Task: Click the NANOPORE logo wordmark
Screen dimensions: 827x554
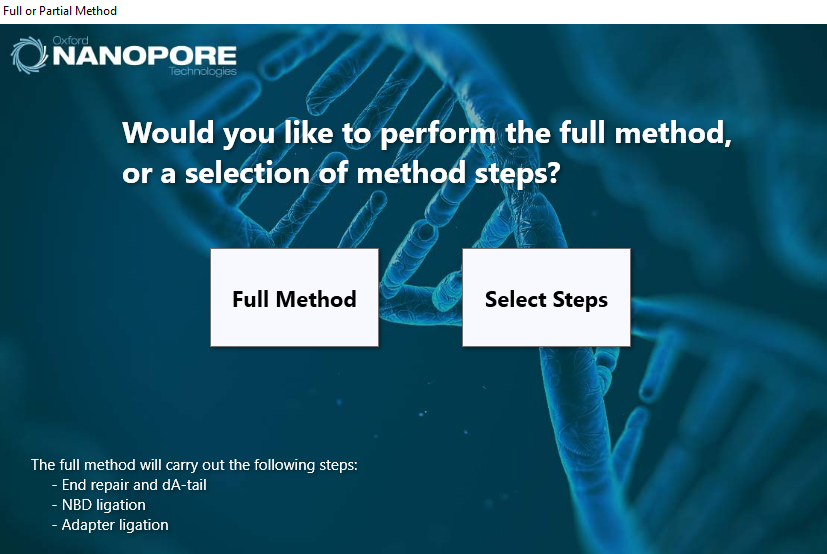Action: (145, 56)
